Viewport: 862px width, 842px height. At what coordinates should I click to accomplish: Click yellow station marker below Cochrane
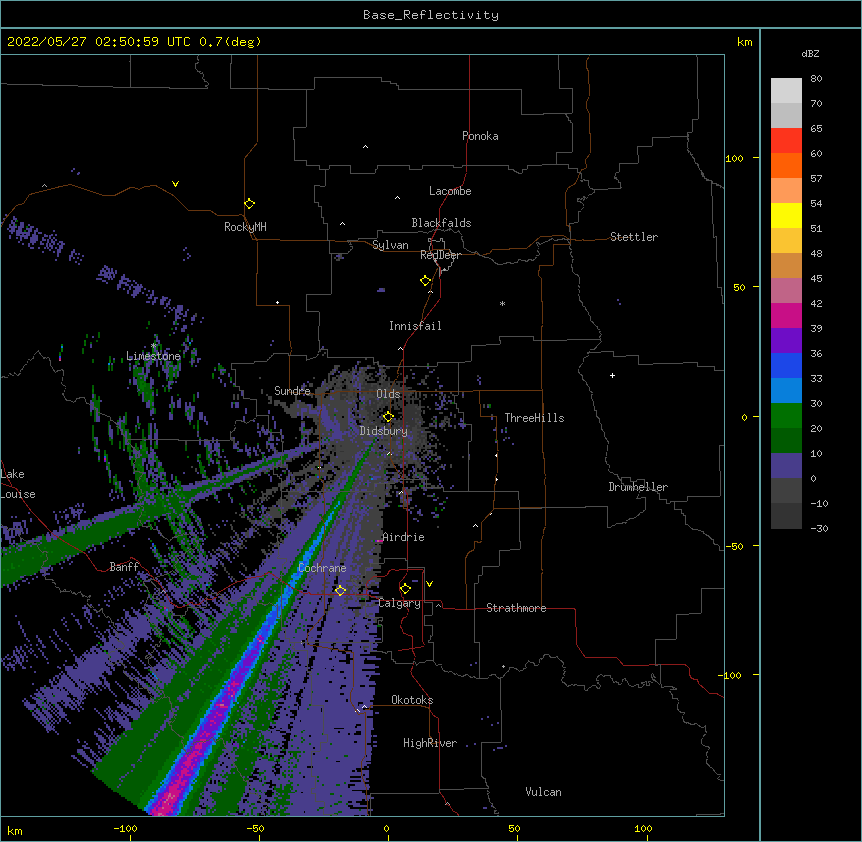point(340,590)
